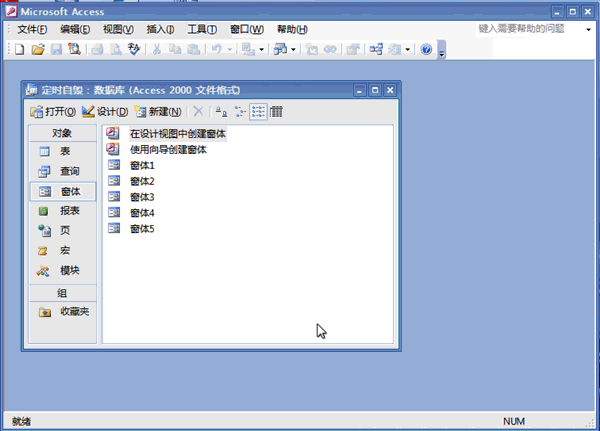This screenshot has height=431, width=600.
Task: Click the OfficeLinks toolbar icon
Action: [248, 49]
